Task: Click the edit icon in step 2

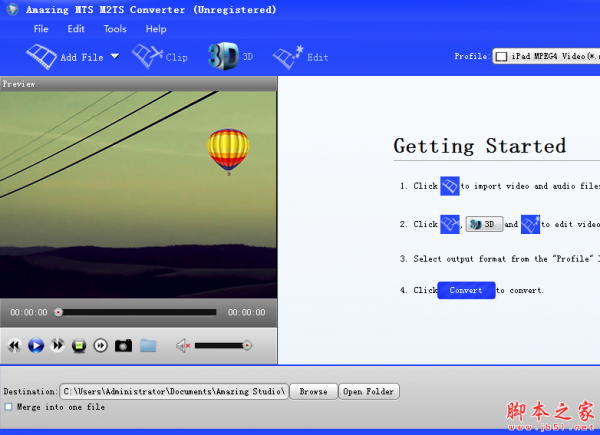Action: click(x=530, y=224)
